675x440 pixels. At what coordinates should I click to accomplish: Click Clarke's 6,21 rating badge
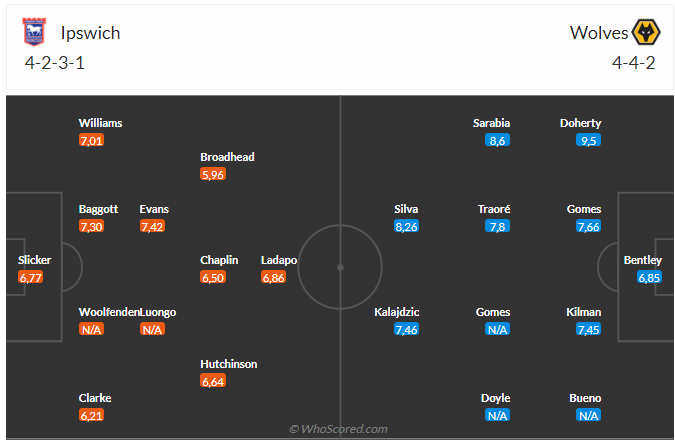point(91,415)
